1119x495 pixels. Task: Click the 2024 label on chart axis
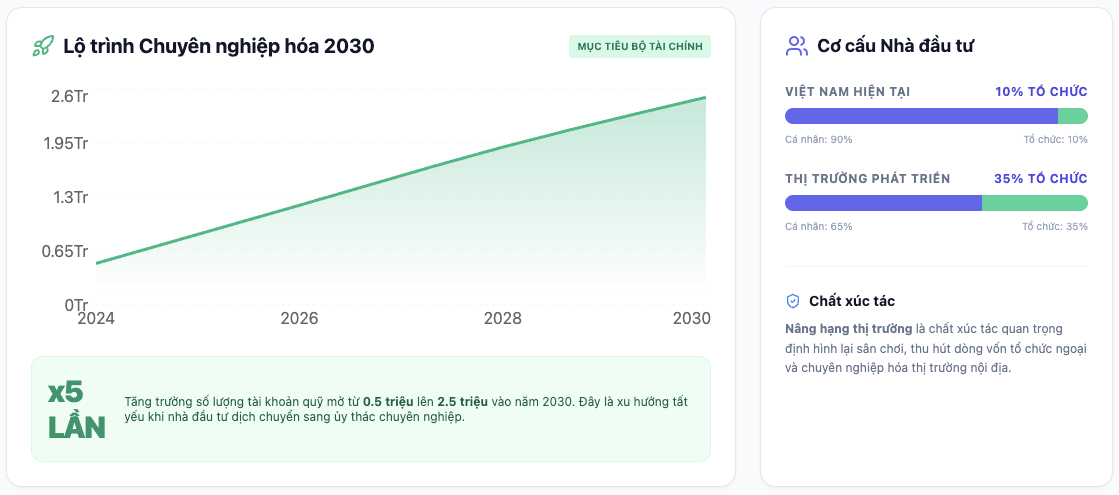(x=96, y=319)
